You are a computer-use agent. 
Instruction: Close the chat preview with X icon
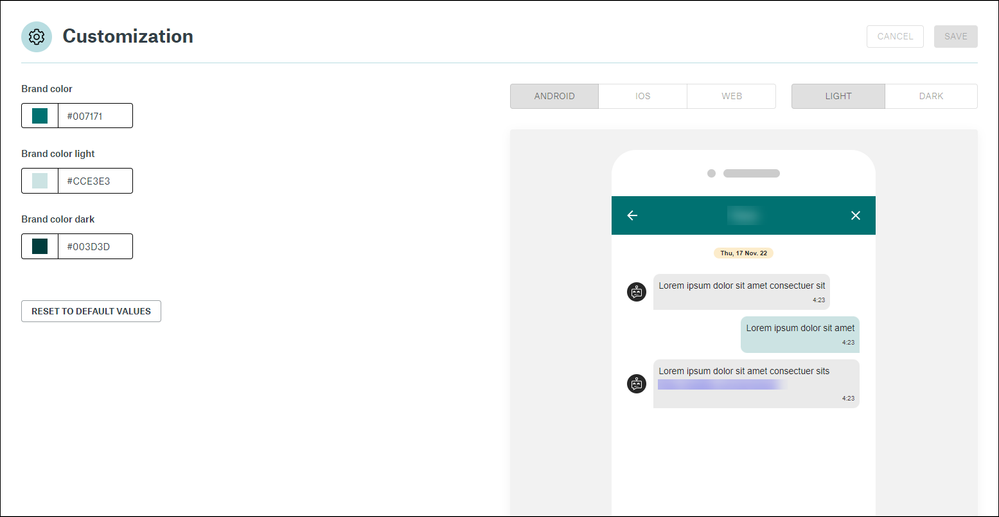(855, 215)
